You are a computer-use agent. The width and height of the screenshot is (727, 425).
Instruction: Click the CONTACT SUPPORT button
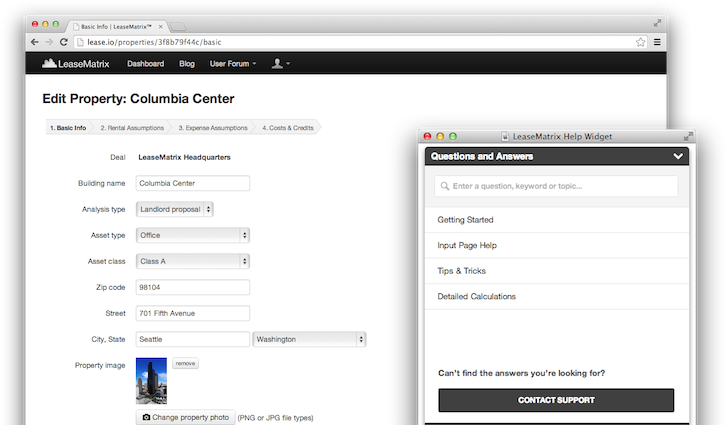click(x=556, y=400)
